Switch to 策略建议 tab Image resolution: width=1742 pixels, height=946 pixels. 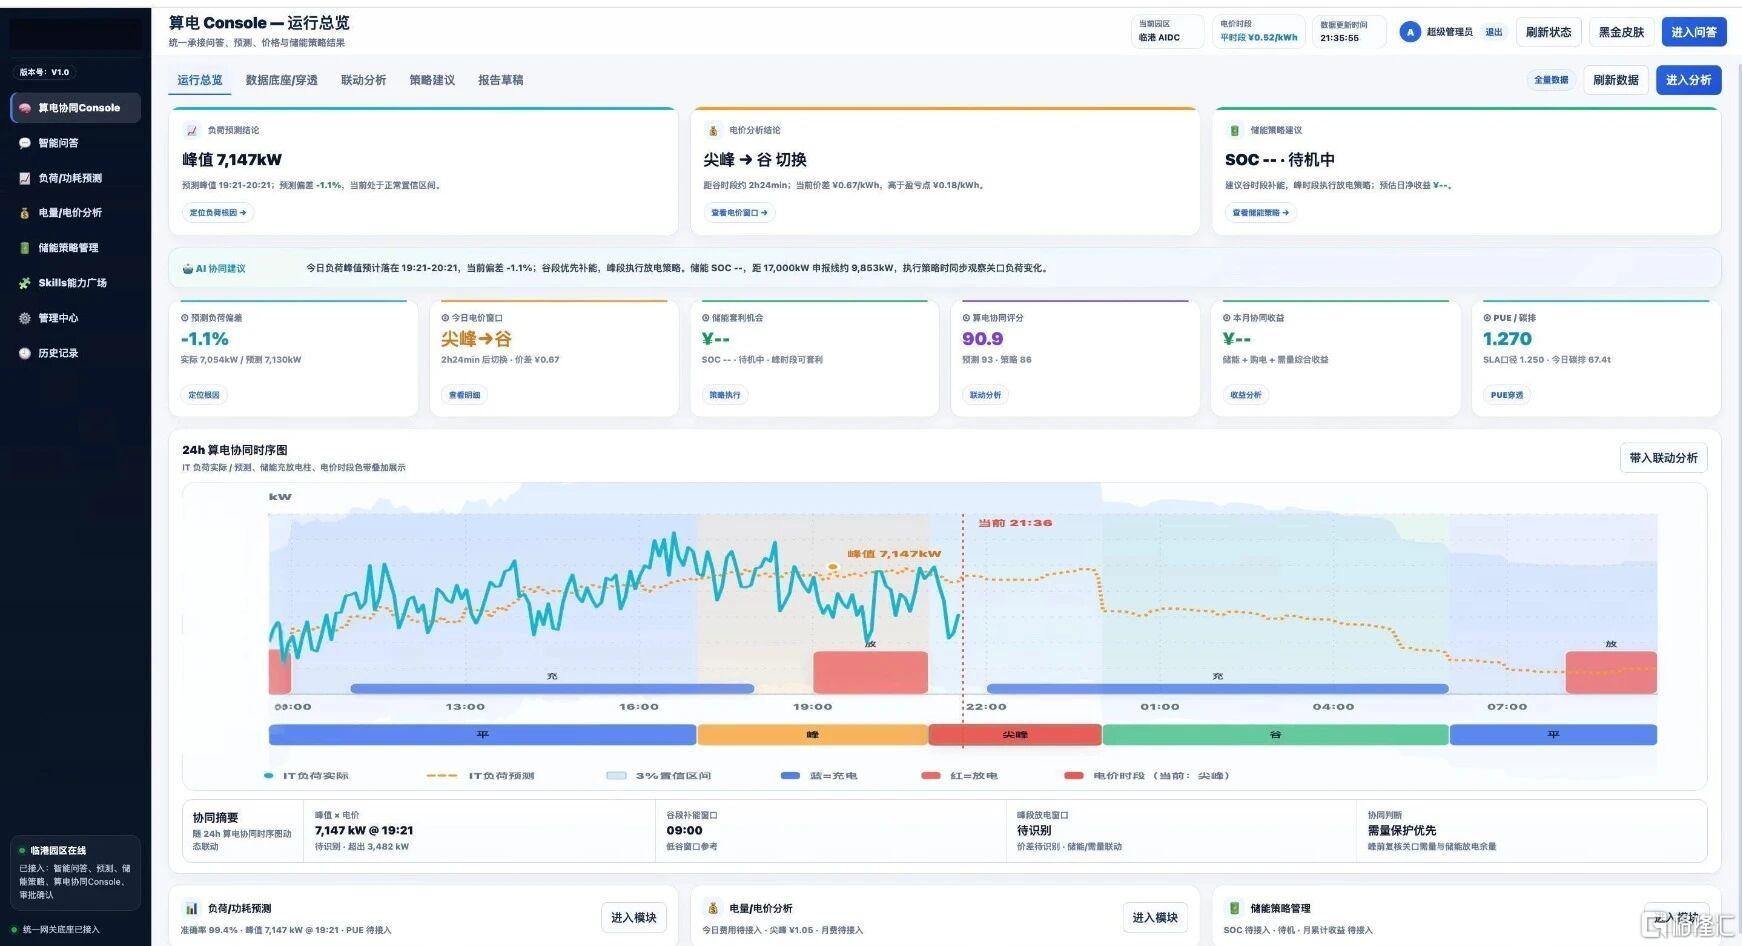[x=432, y=80]
